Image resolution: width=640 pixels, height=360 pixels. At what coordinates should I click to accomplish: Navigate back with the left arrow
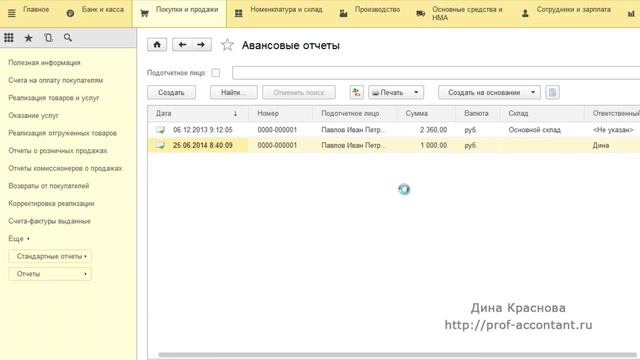click(182, 45)
